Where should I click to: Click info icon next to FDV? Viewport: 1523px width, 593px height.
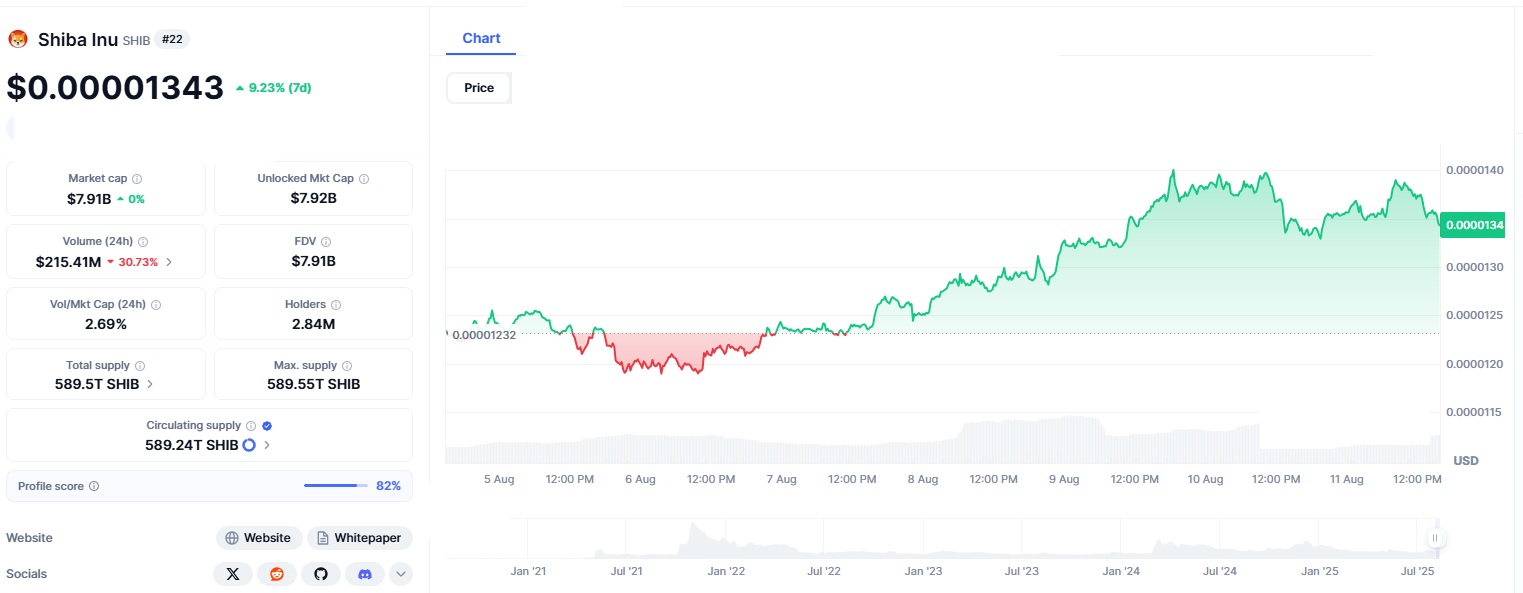pos(326,242)
